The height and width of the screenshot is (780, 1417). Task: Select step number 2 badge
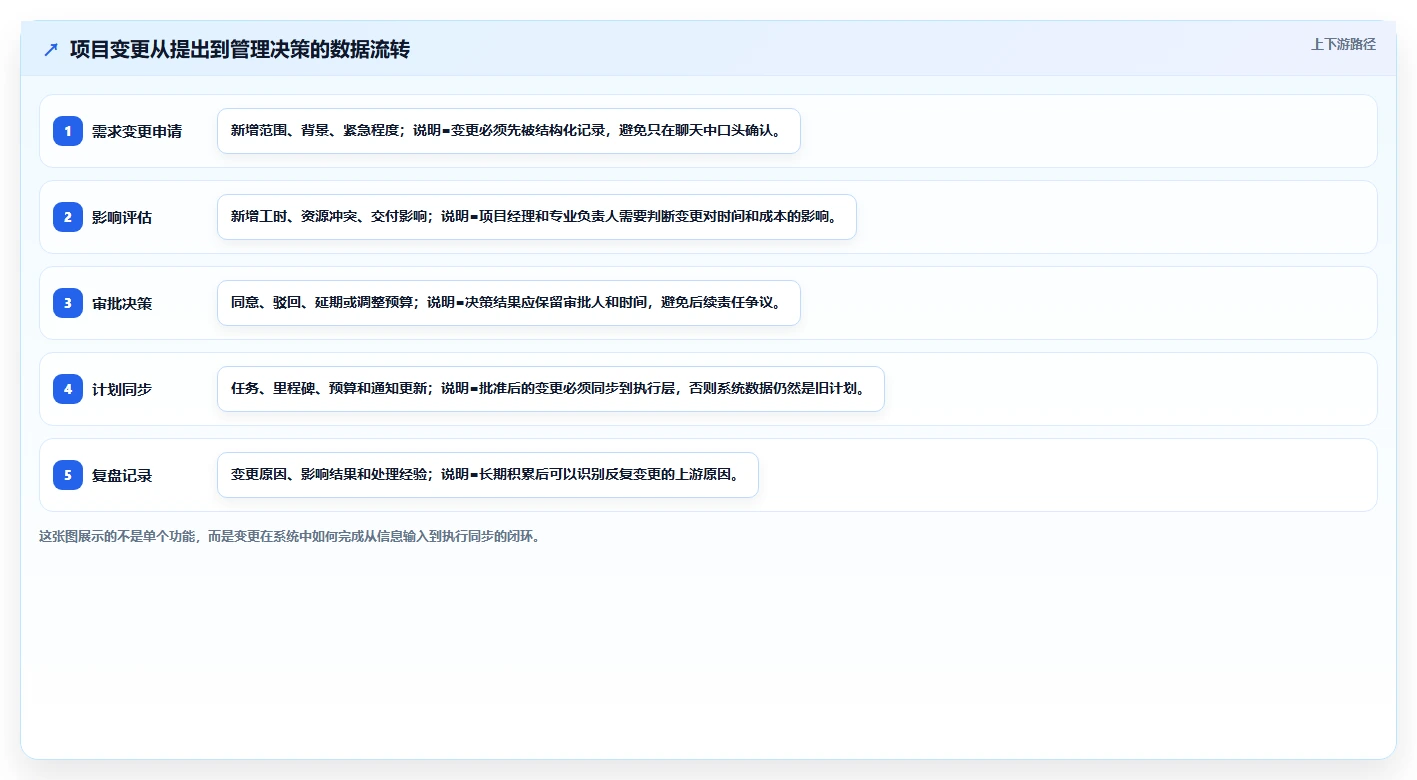pyautogui.click(x=68, y=217)
